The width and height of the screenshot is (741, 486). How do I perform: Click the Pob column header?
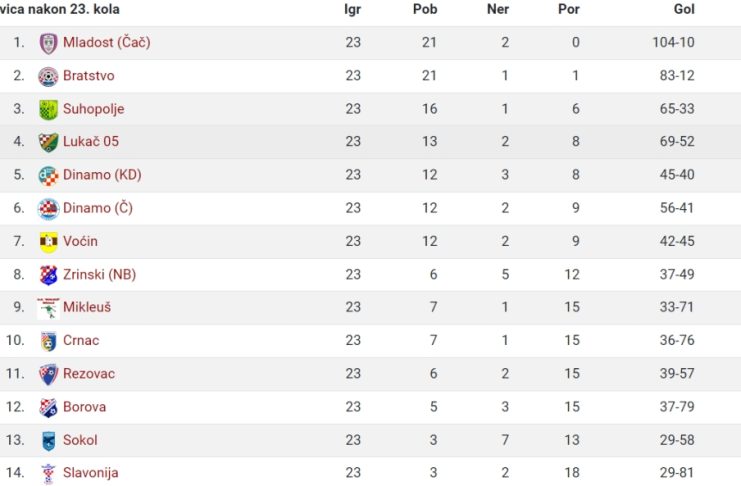pos(425,9)
